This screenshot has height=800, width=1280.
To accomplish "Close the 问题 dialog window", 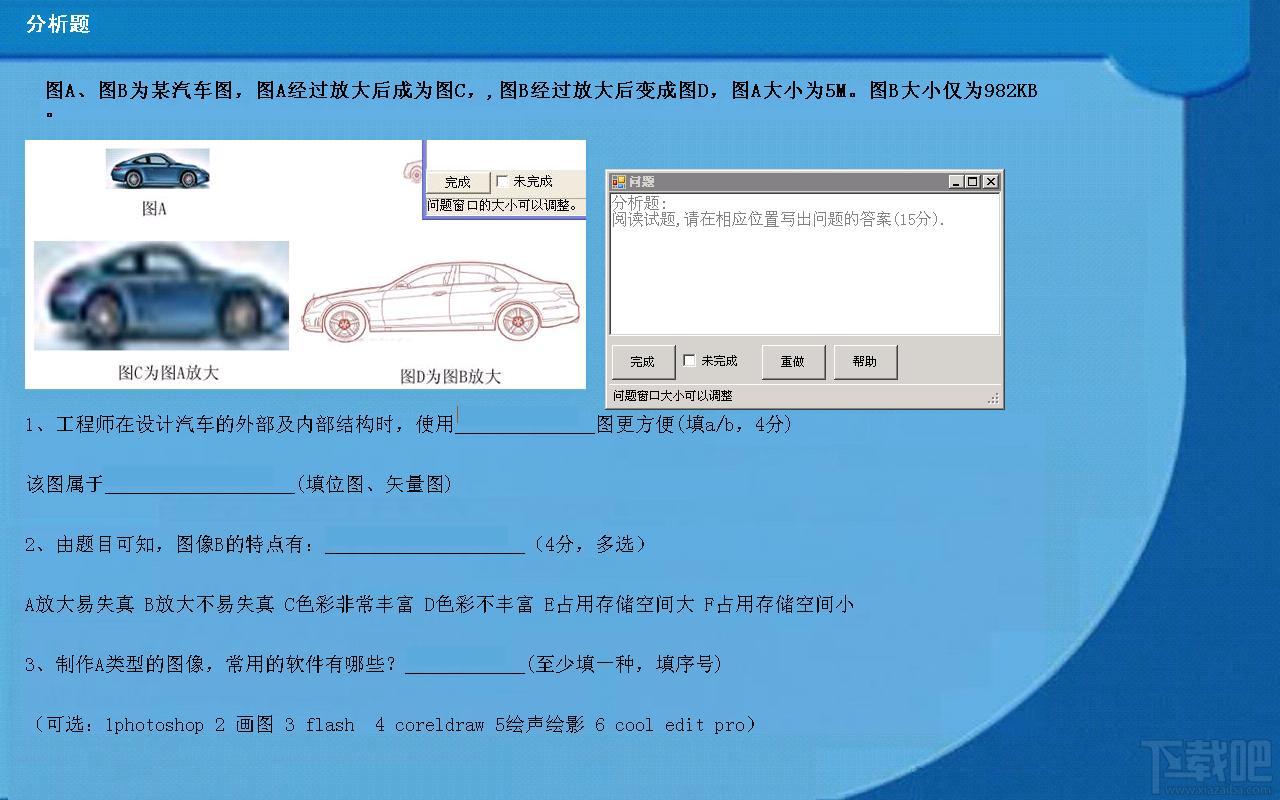I will (990, 182).
